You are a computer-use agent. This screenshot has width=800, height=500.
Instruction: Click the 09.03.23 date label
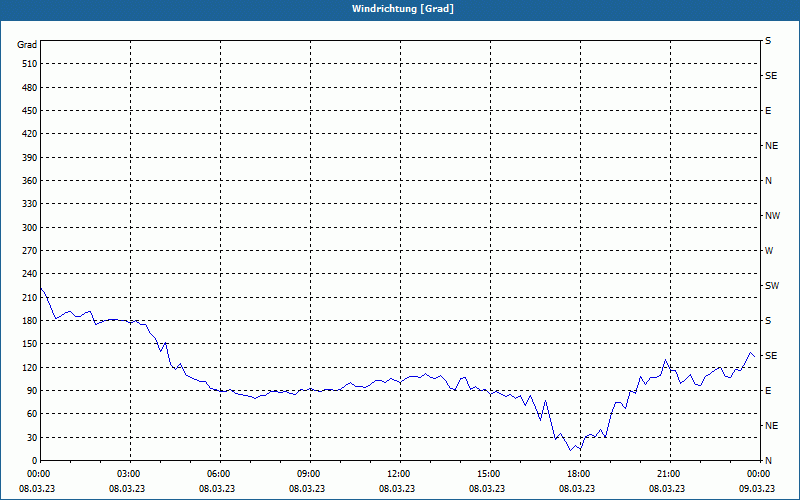point(757,488)
